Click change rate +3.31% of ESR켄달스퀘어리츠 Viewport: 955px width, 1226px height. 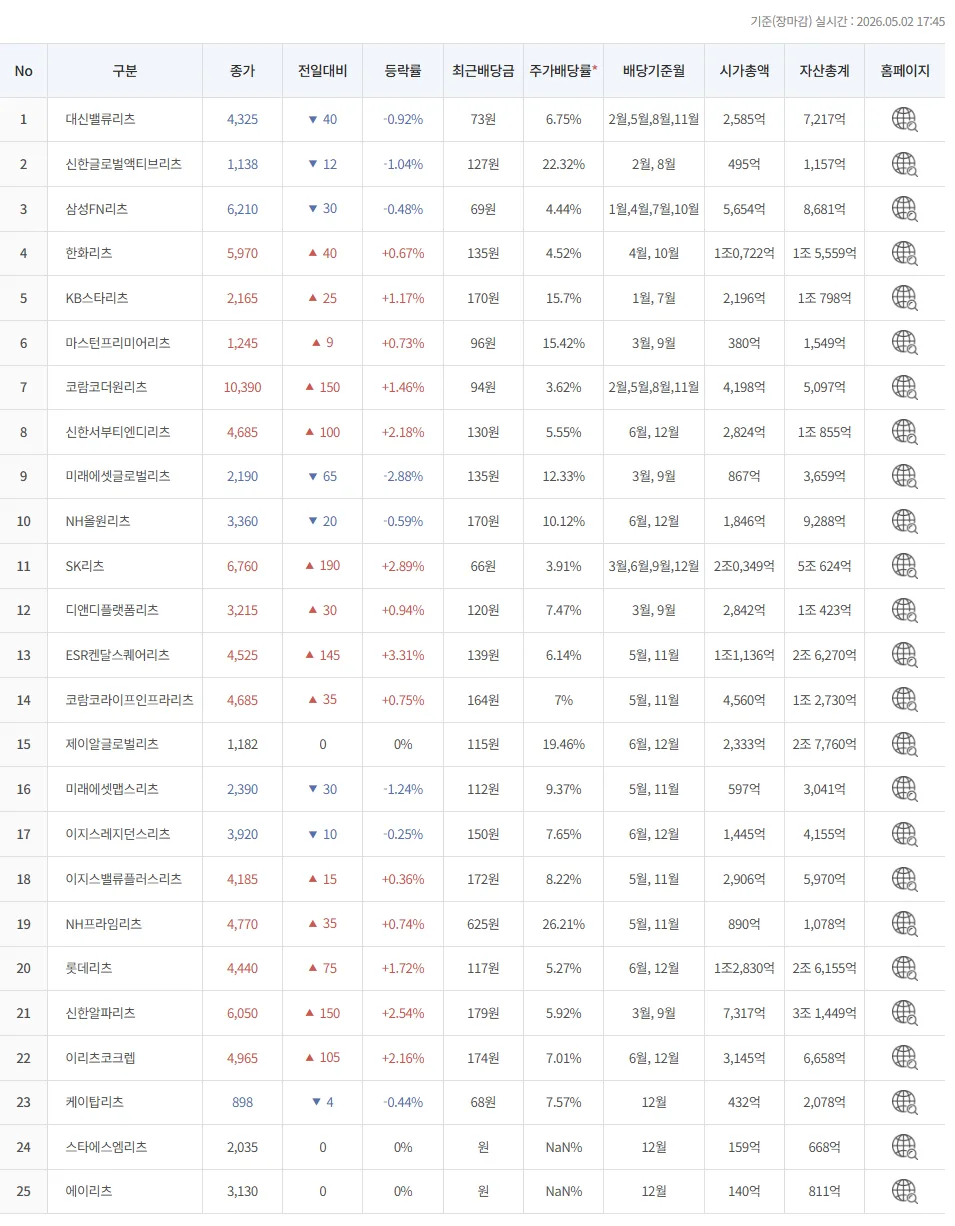click(x=403, y=655)
